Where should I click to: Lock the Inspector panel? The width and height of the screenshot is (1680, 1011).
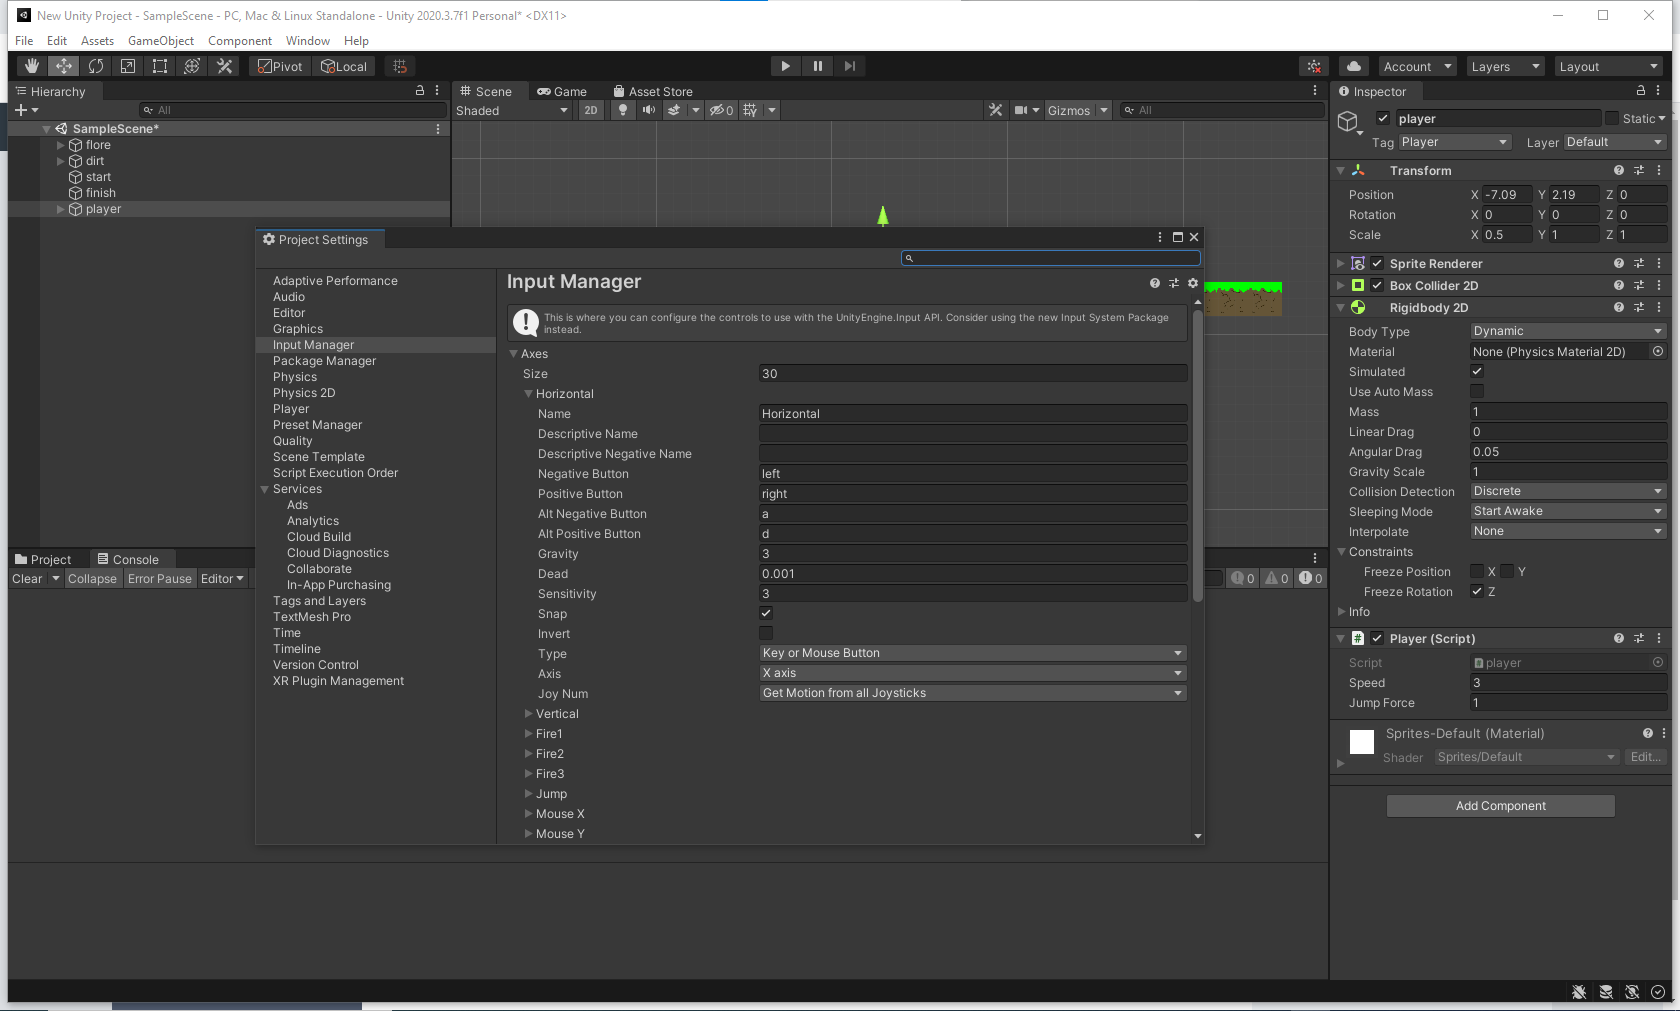coord(1640,90)
